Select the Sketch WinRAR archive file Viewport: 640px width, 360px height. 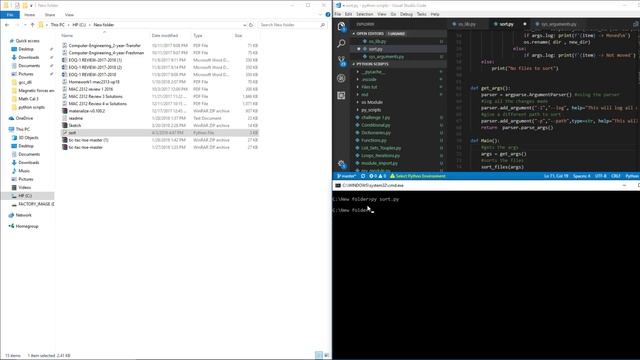[x=75, y=125]
